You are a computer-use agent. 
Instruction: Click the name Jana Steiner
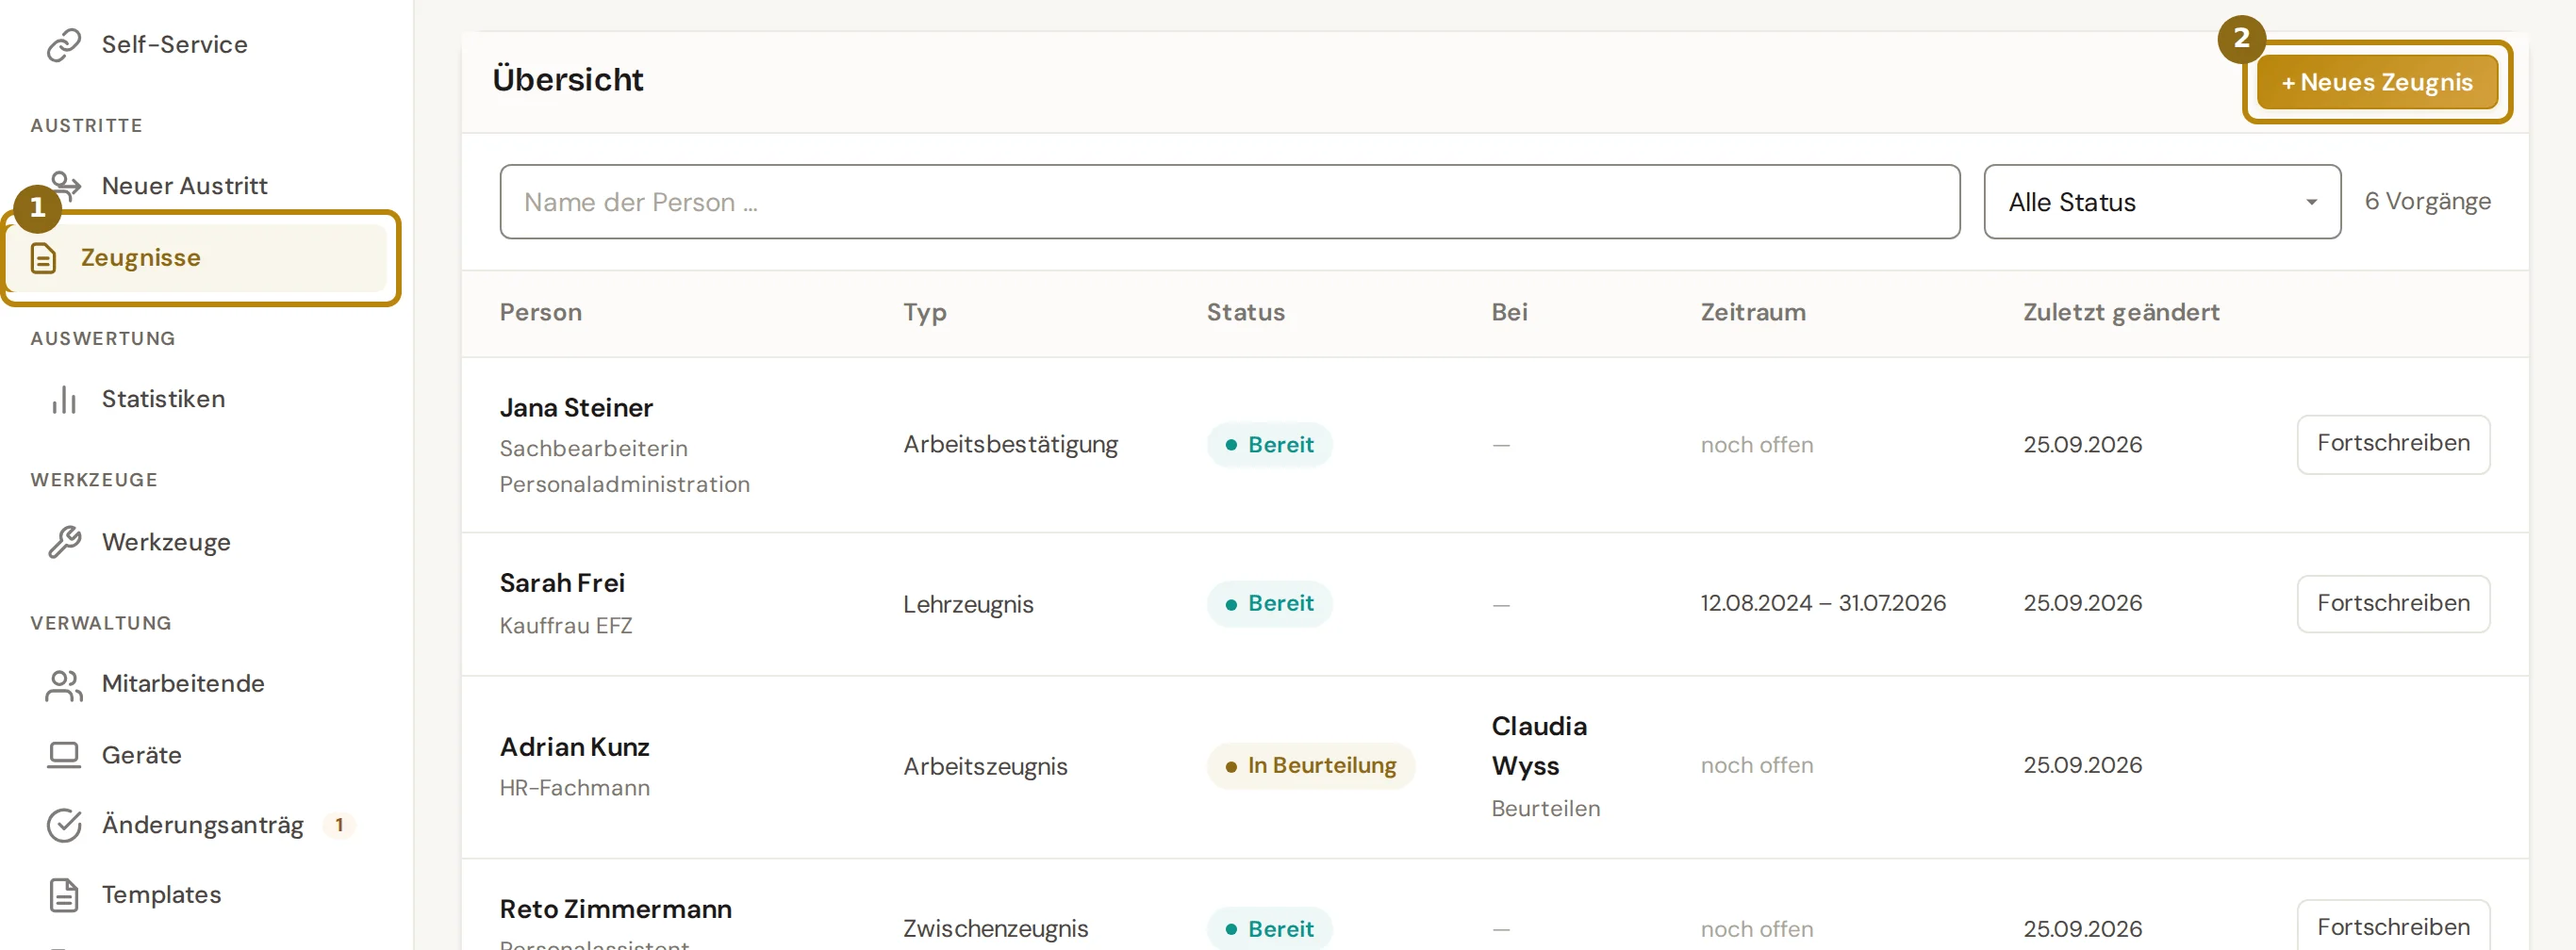(576, 408)
